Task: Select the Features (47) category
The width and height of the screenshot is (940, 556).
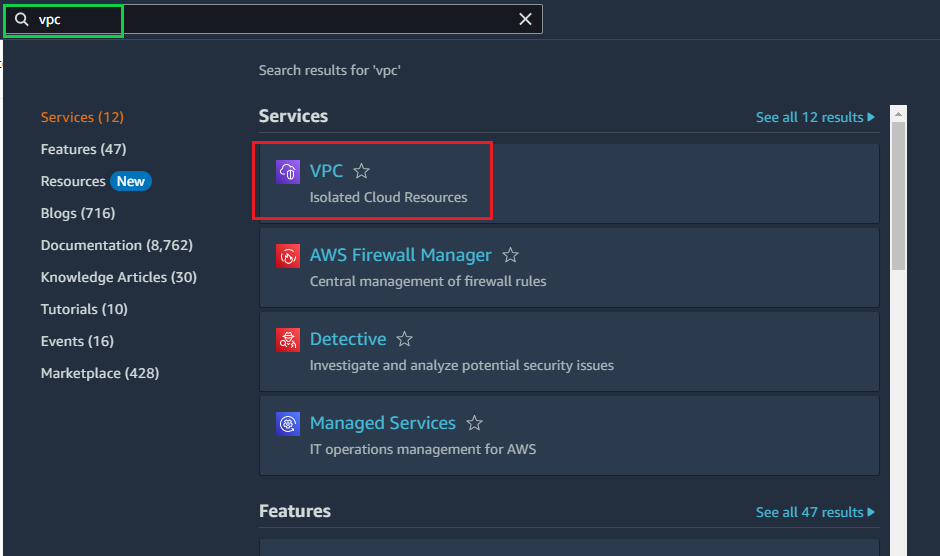Action: tap(83, 149)
